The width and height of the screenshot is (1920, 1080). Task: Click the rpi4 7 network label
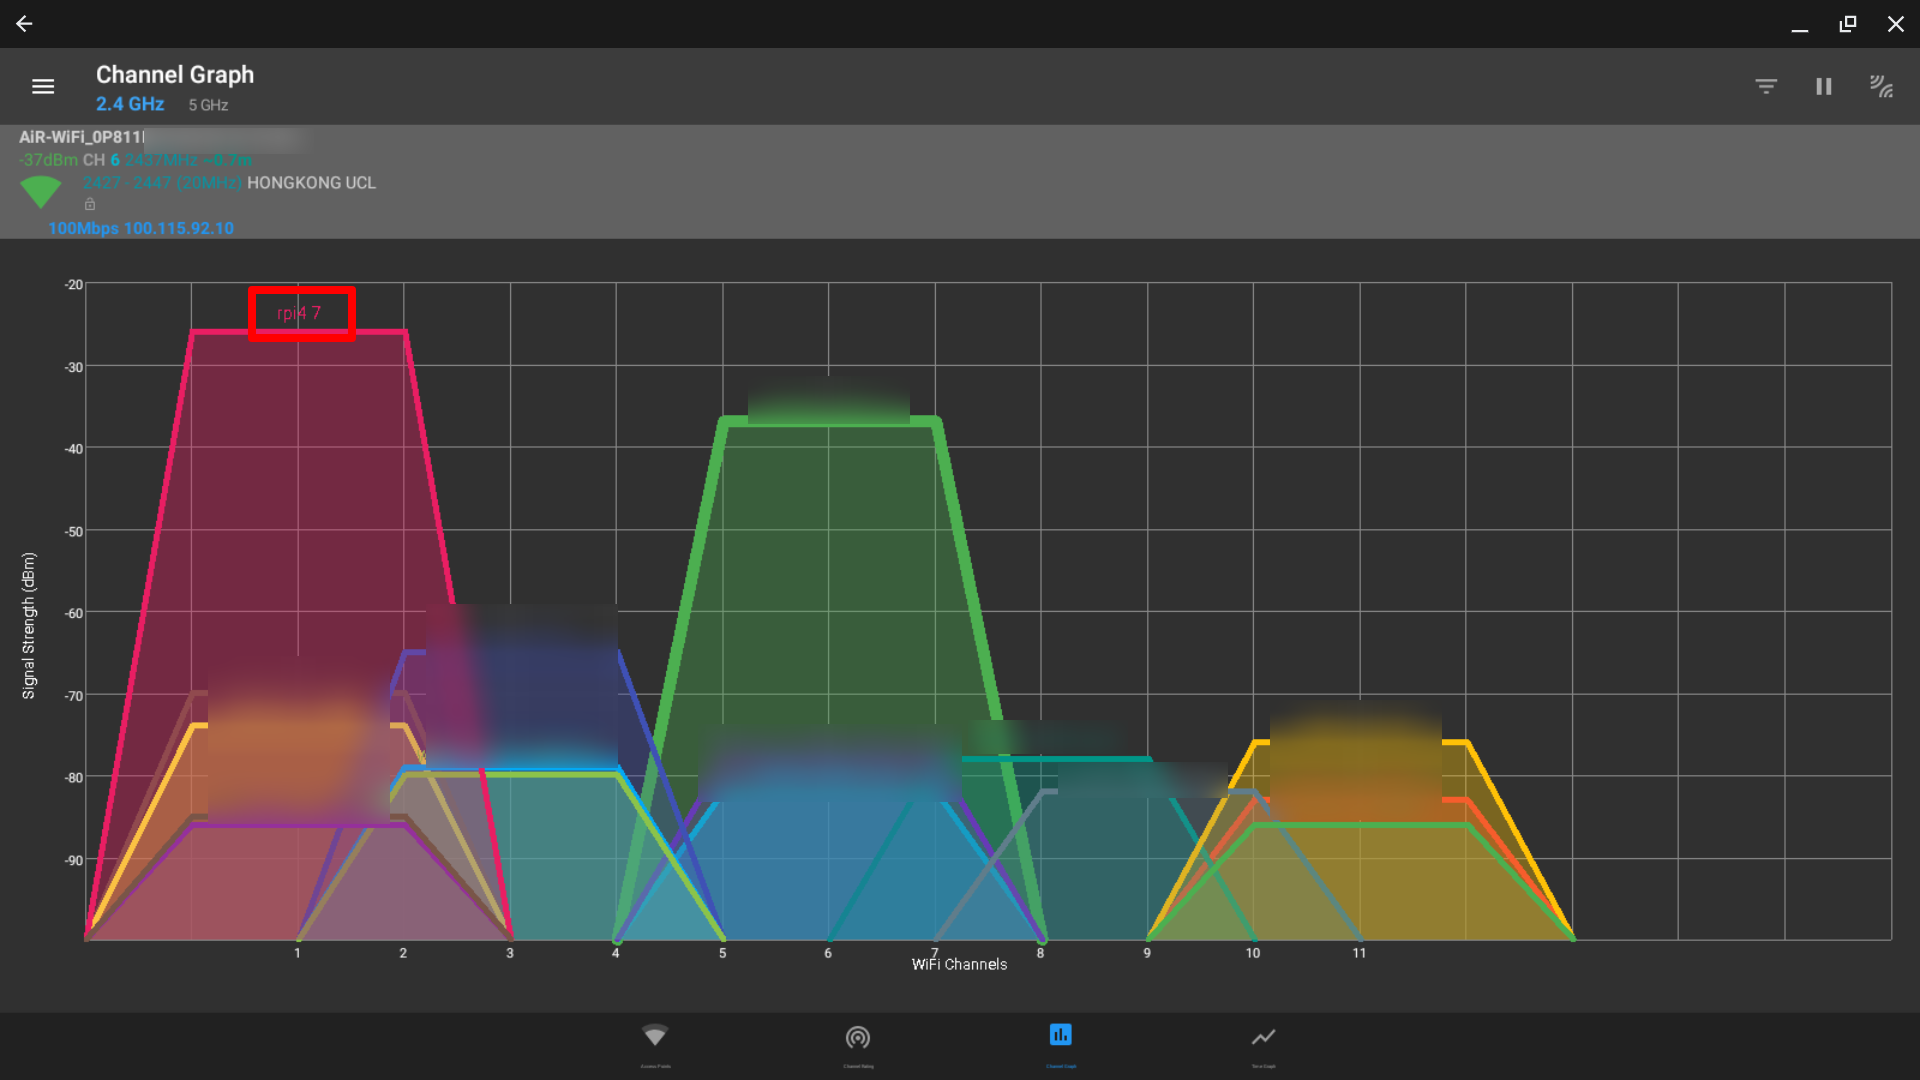(300, 313)
